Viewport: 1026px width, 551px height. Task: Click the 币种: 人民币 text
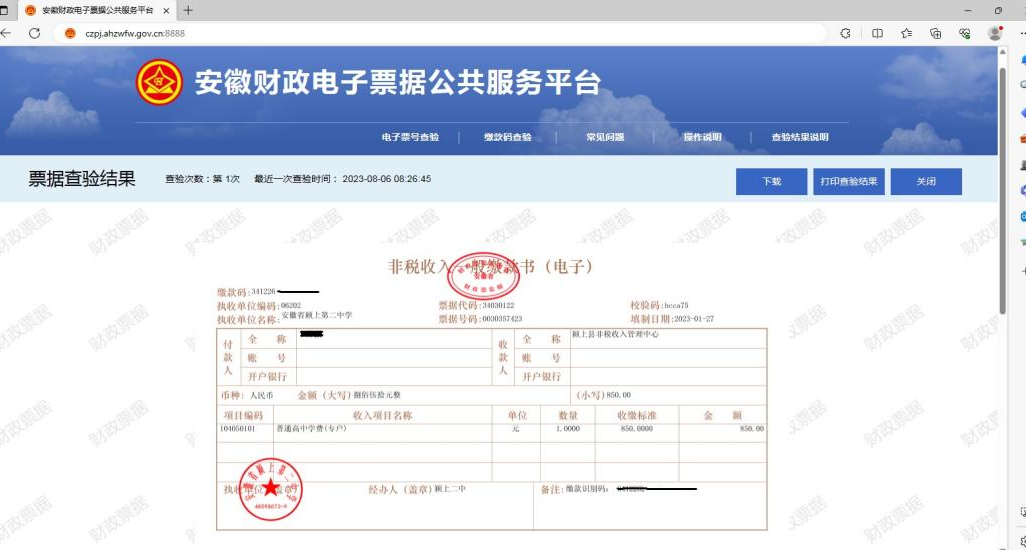tap(247, 395)
